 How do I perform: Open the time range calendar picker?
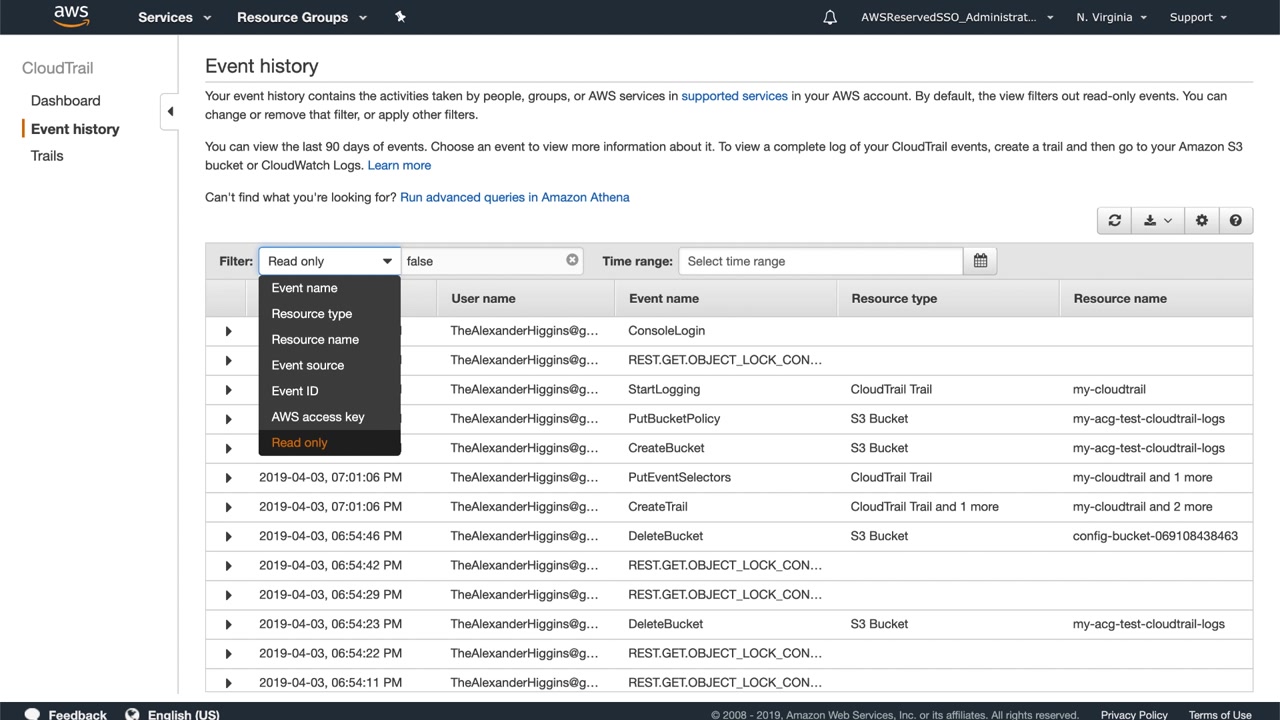[980, 261]
